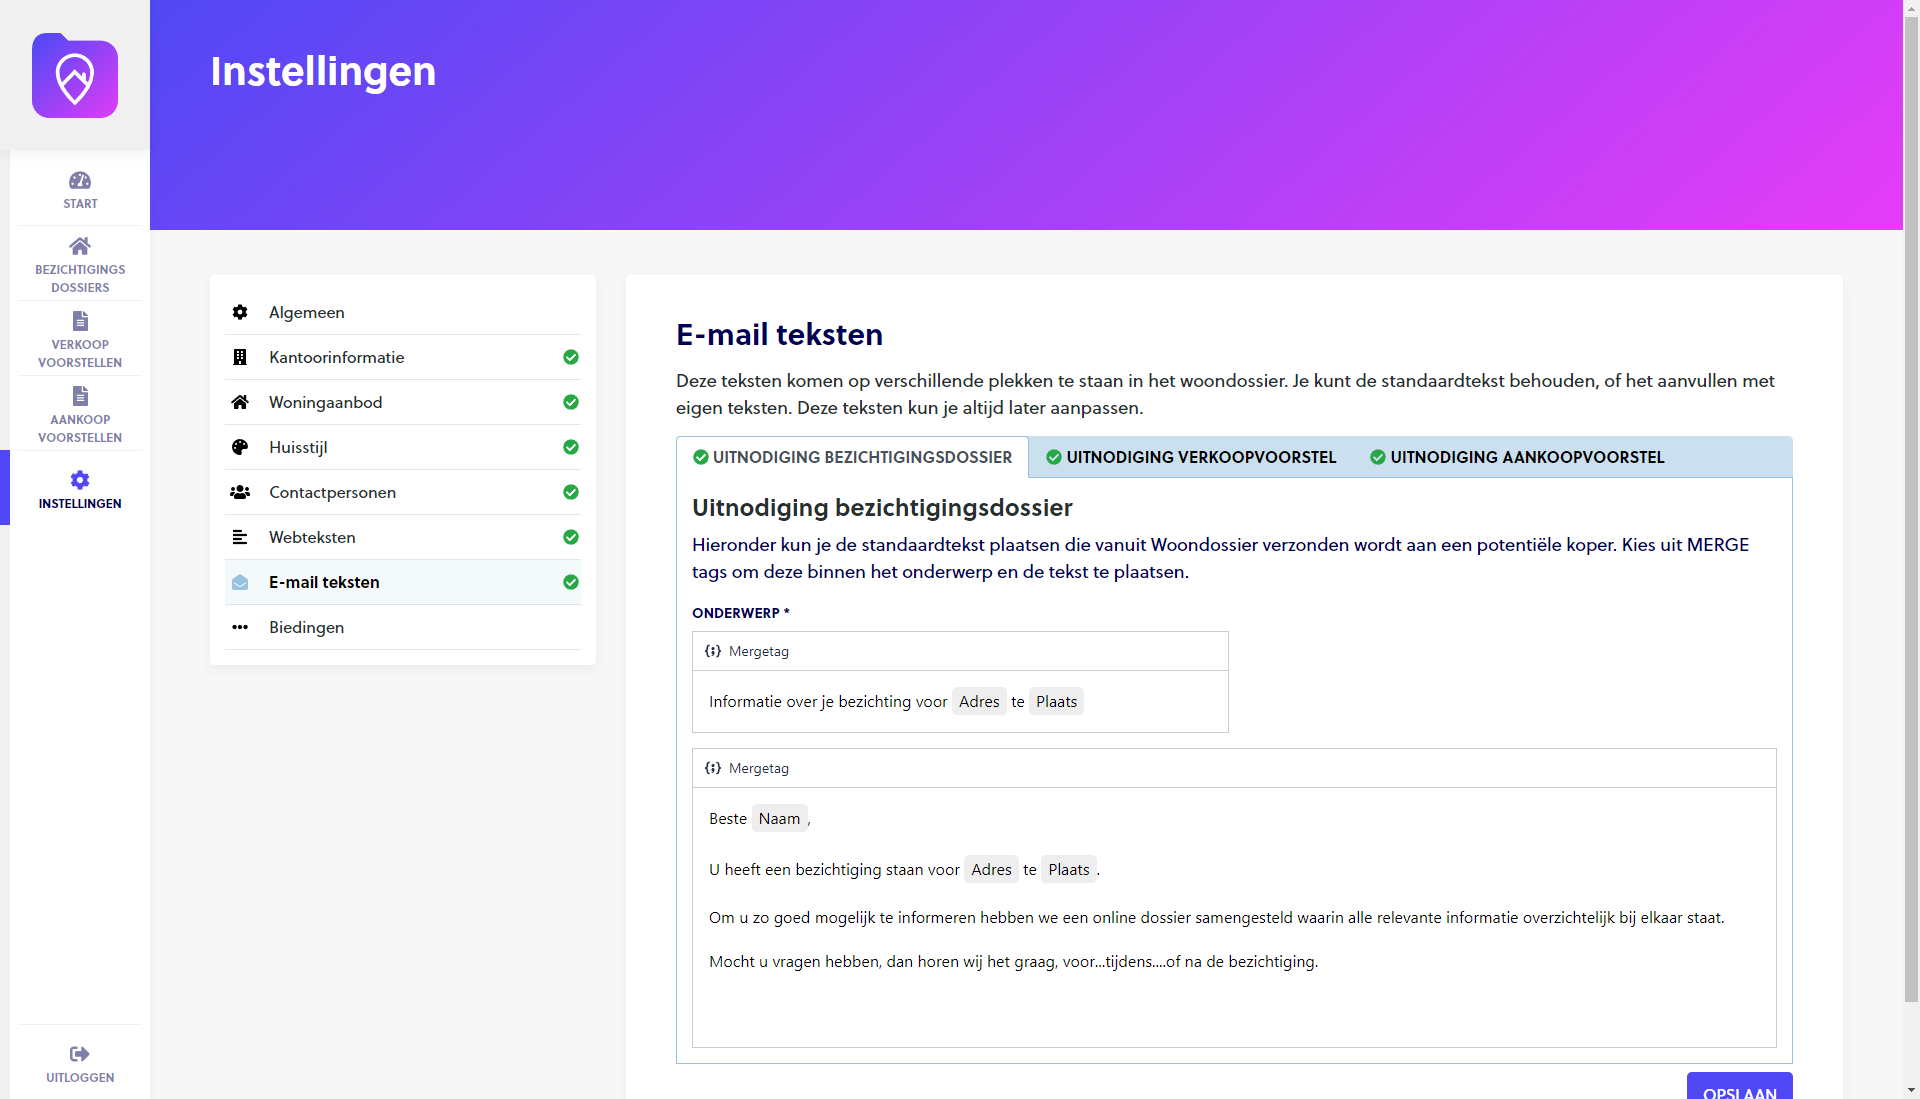Click Plaats merge tag in subject field
The height and width of the screenshot is (1099, 1920).
pyautogui.click(x=1056, y=701)
